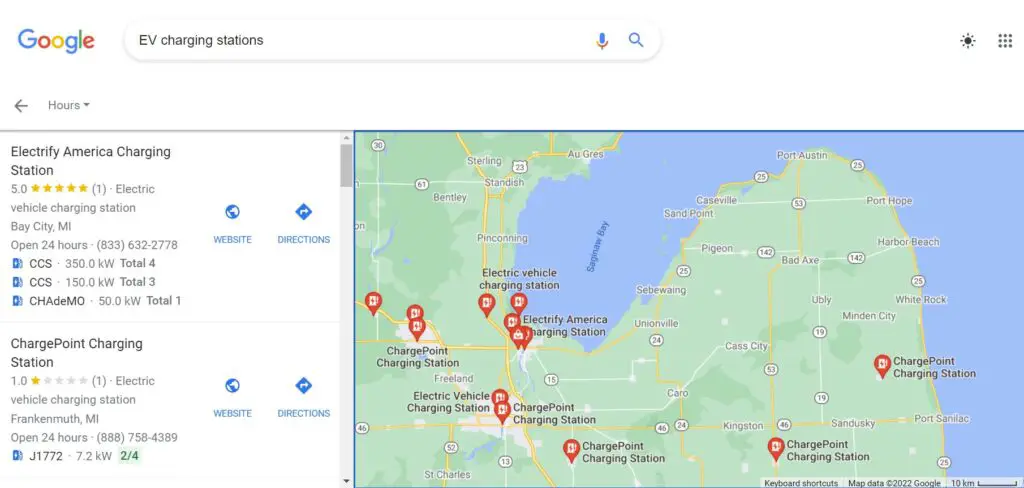Get directions to Electrify America station

(304, 212)
